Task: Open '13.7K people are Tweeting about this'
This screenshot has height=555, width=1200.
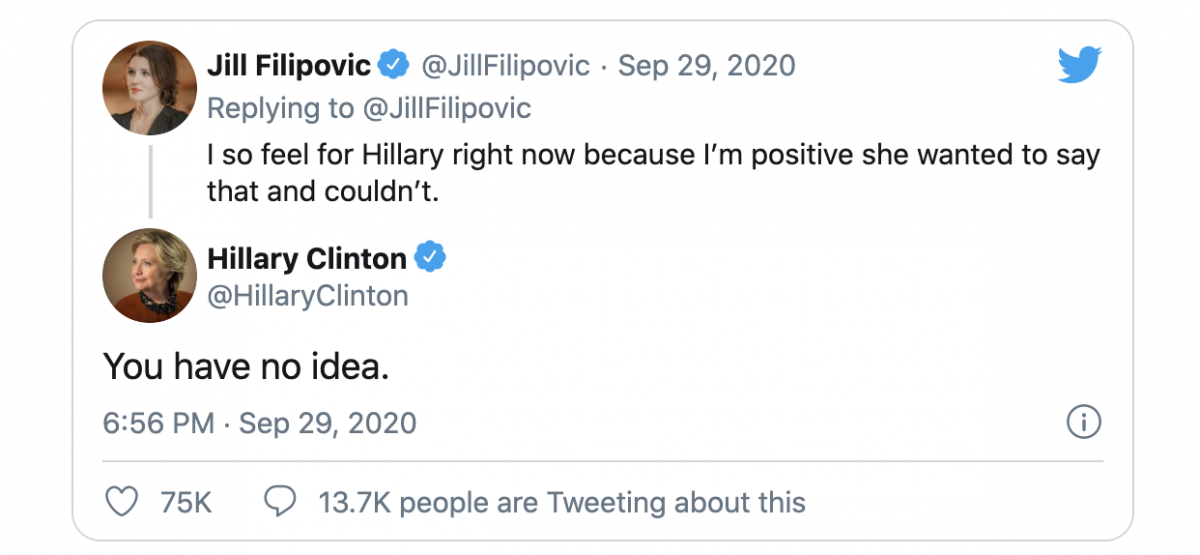Action: [x=562, y=501]
